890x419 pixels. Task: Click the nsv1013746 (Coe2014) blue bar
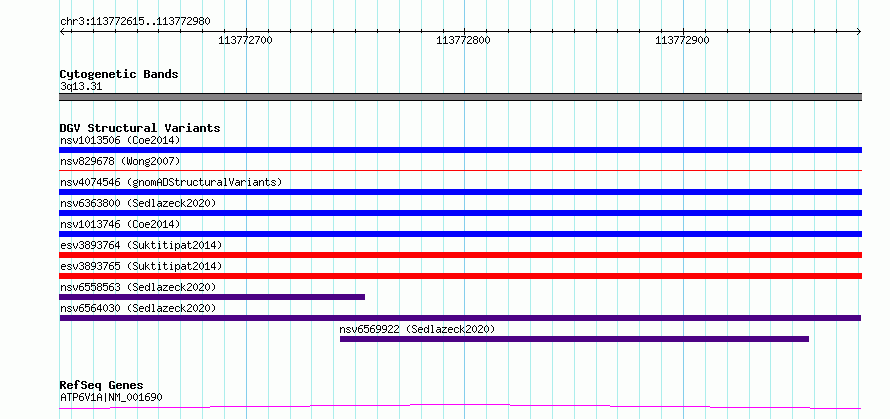coord(460,234)
